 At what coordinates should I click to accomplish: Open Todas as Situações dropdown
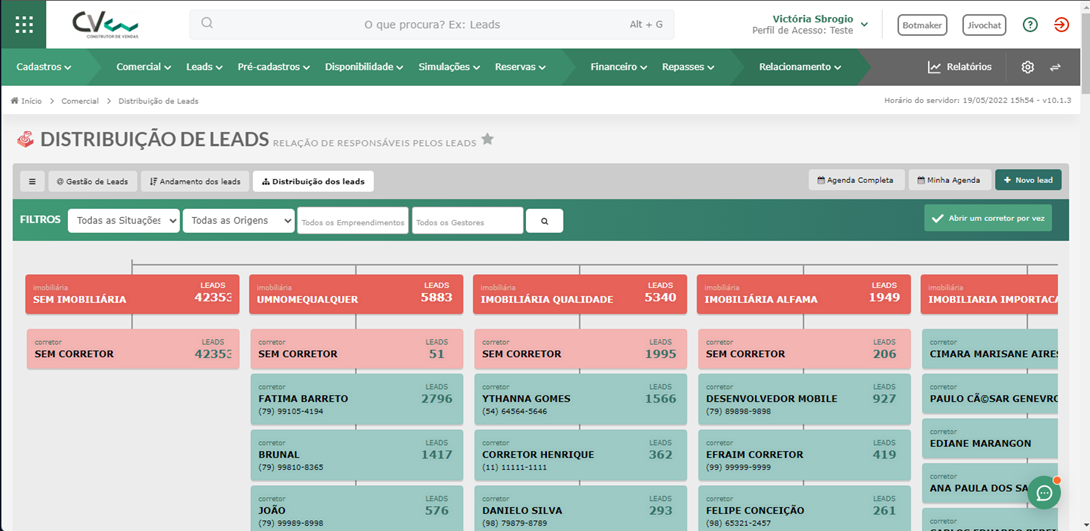click(x=124, y=221)
